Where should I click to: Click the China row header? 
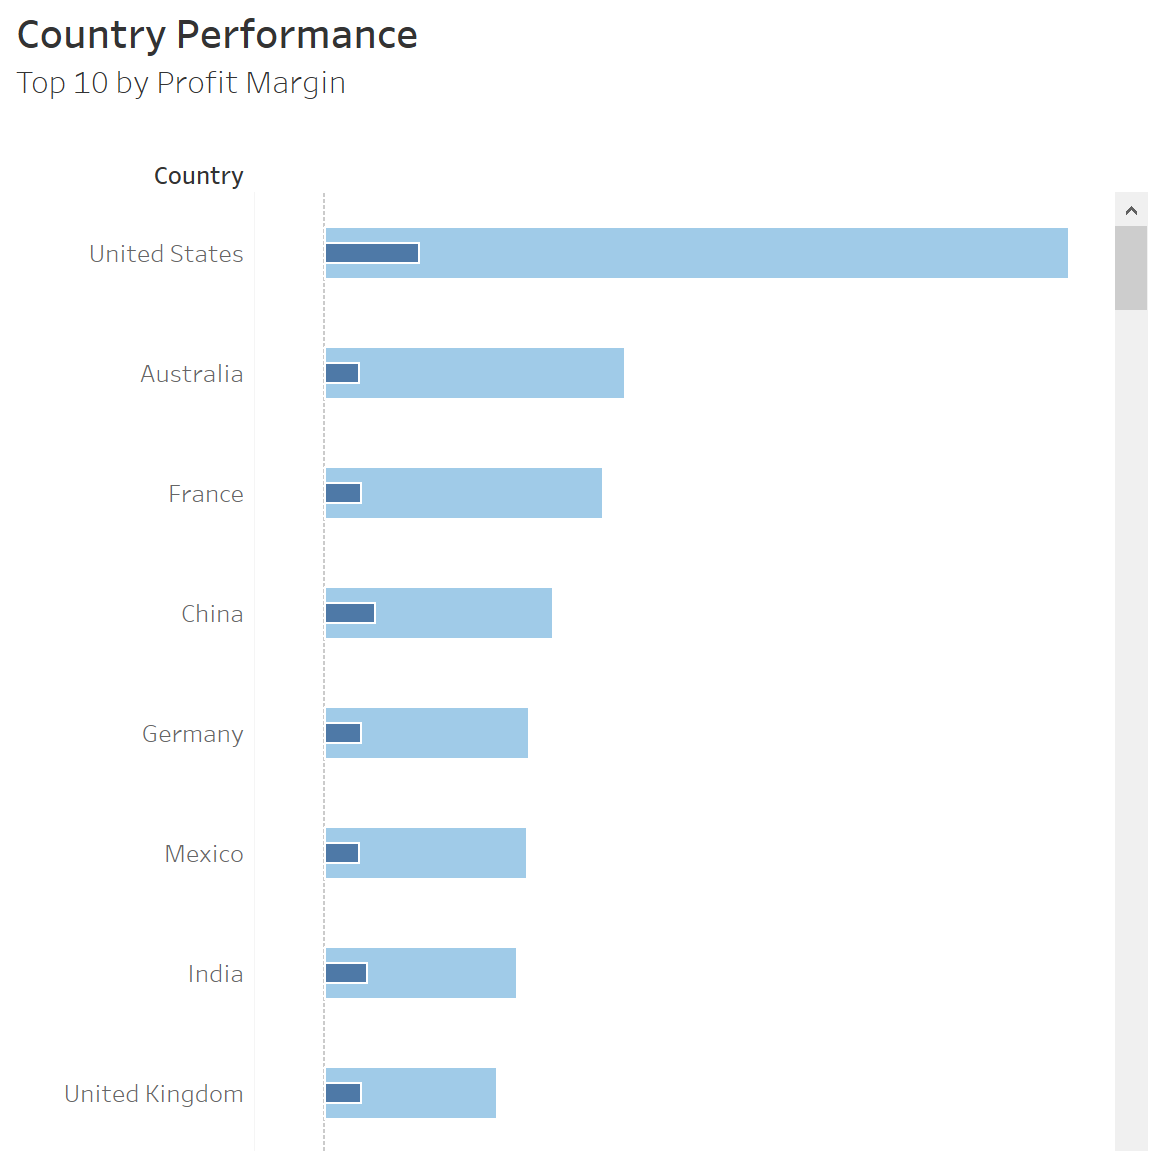tap(212, 613)
